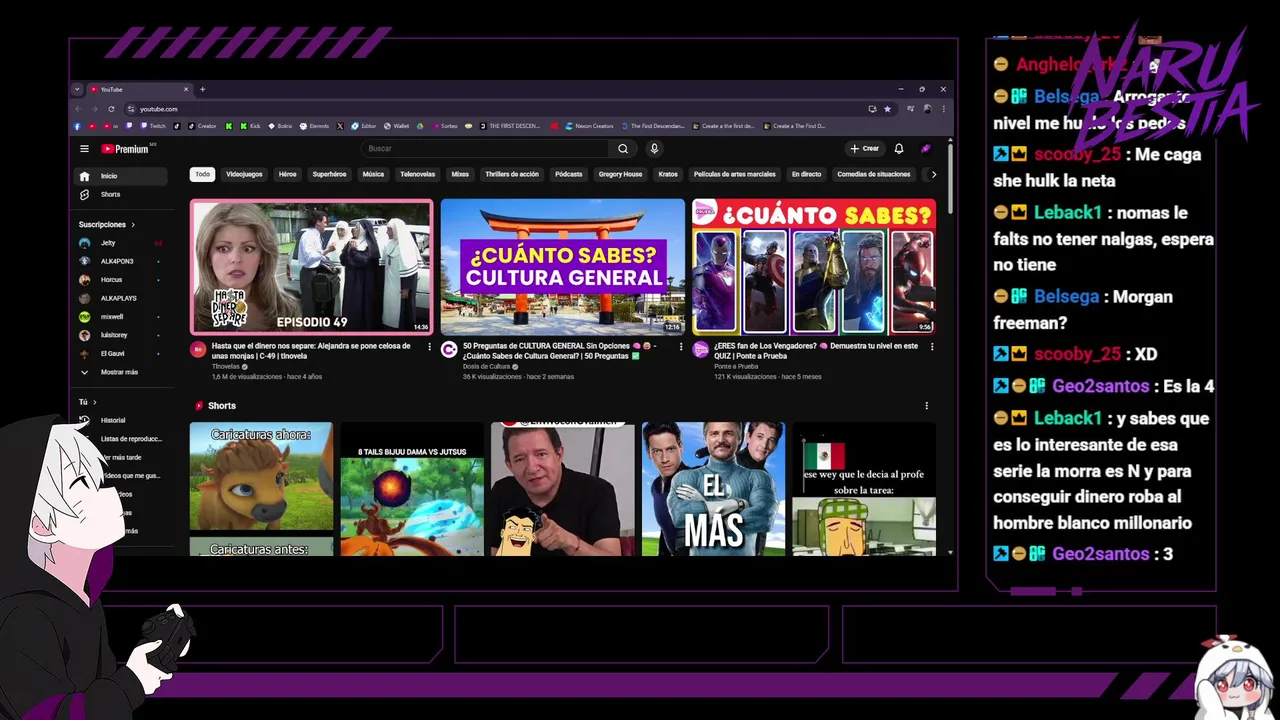The image size is (1280, 720).
Task: Show more filter chips with arrow
Action: 934,174
